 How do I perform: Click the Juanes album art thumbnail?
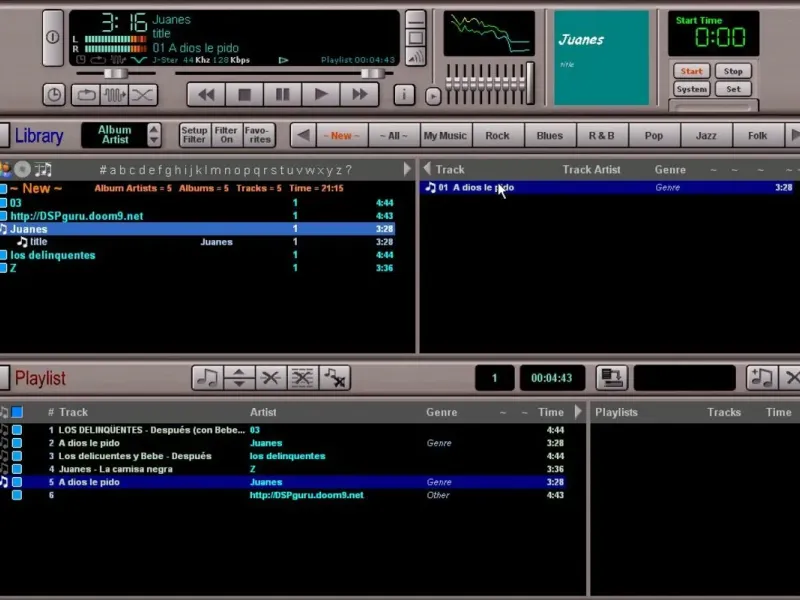(x=602, y=58)
